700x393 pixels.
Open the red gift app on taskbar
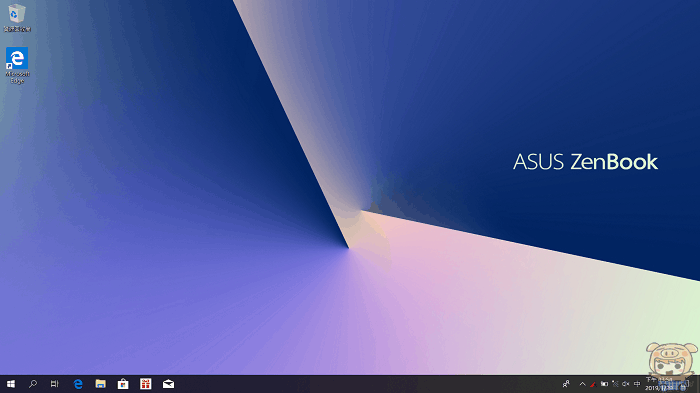146,384
